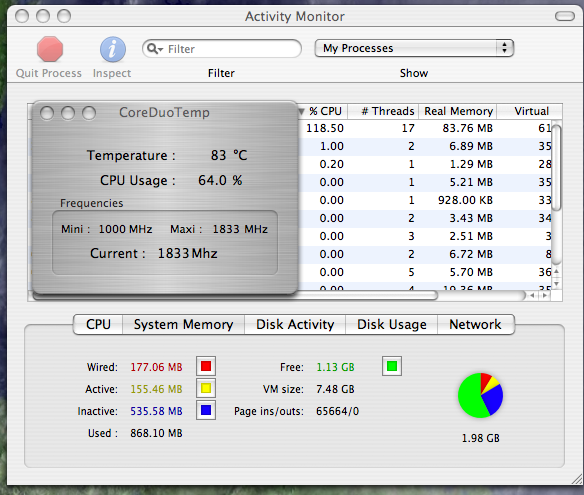Zoom the Activity Monitor window
This screenshot has width=584, height=495.
(x=64, y=16)
